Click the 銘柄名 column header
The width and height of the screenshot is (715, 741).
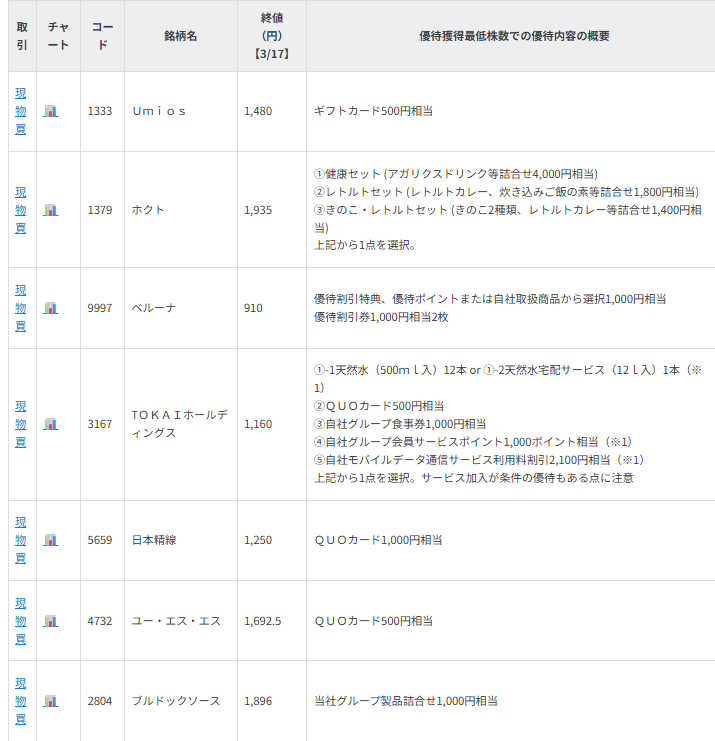coord(180,36)
